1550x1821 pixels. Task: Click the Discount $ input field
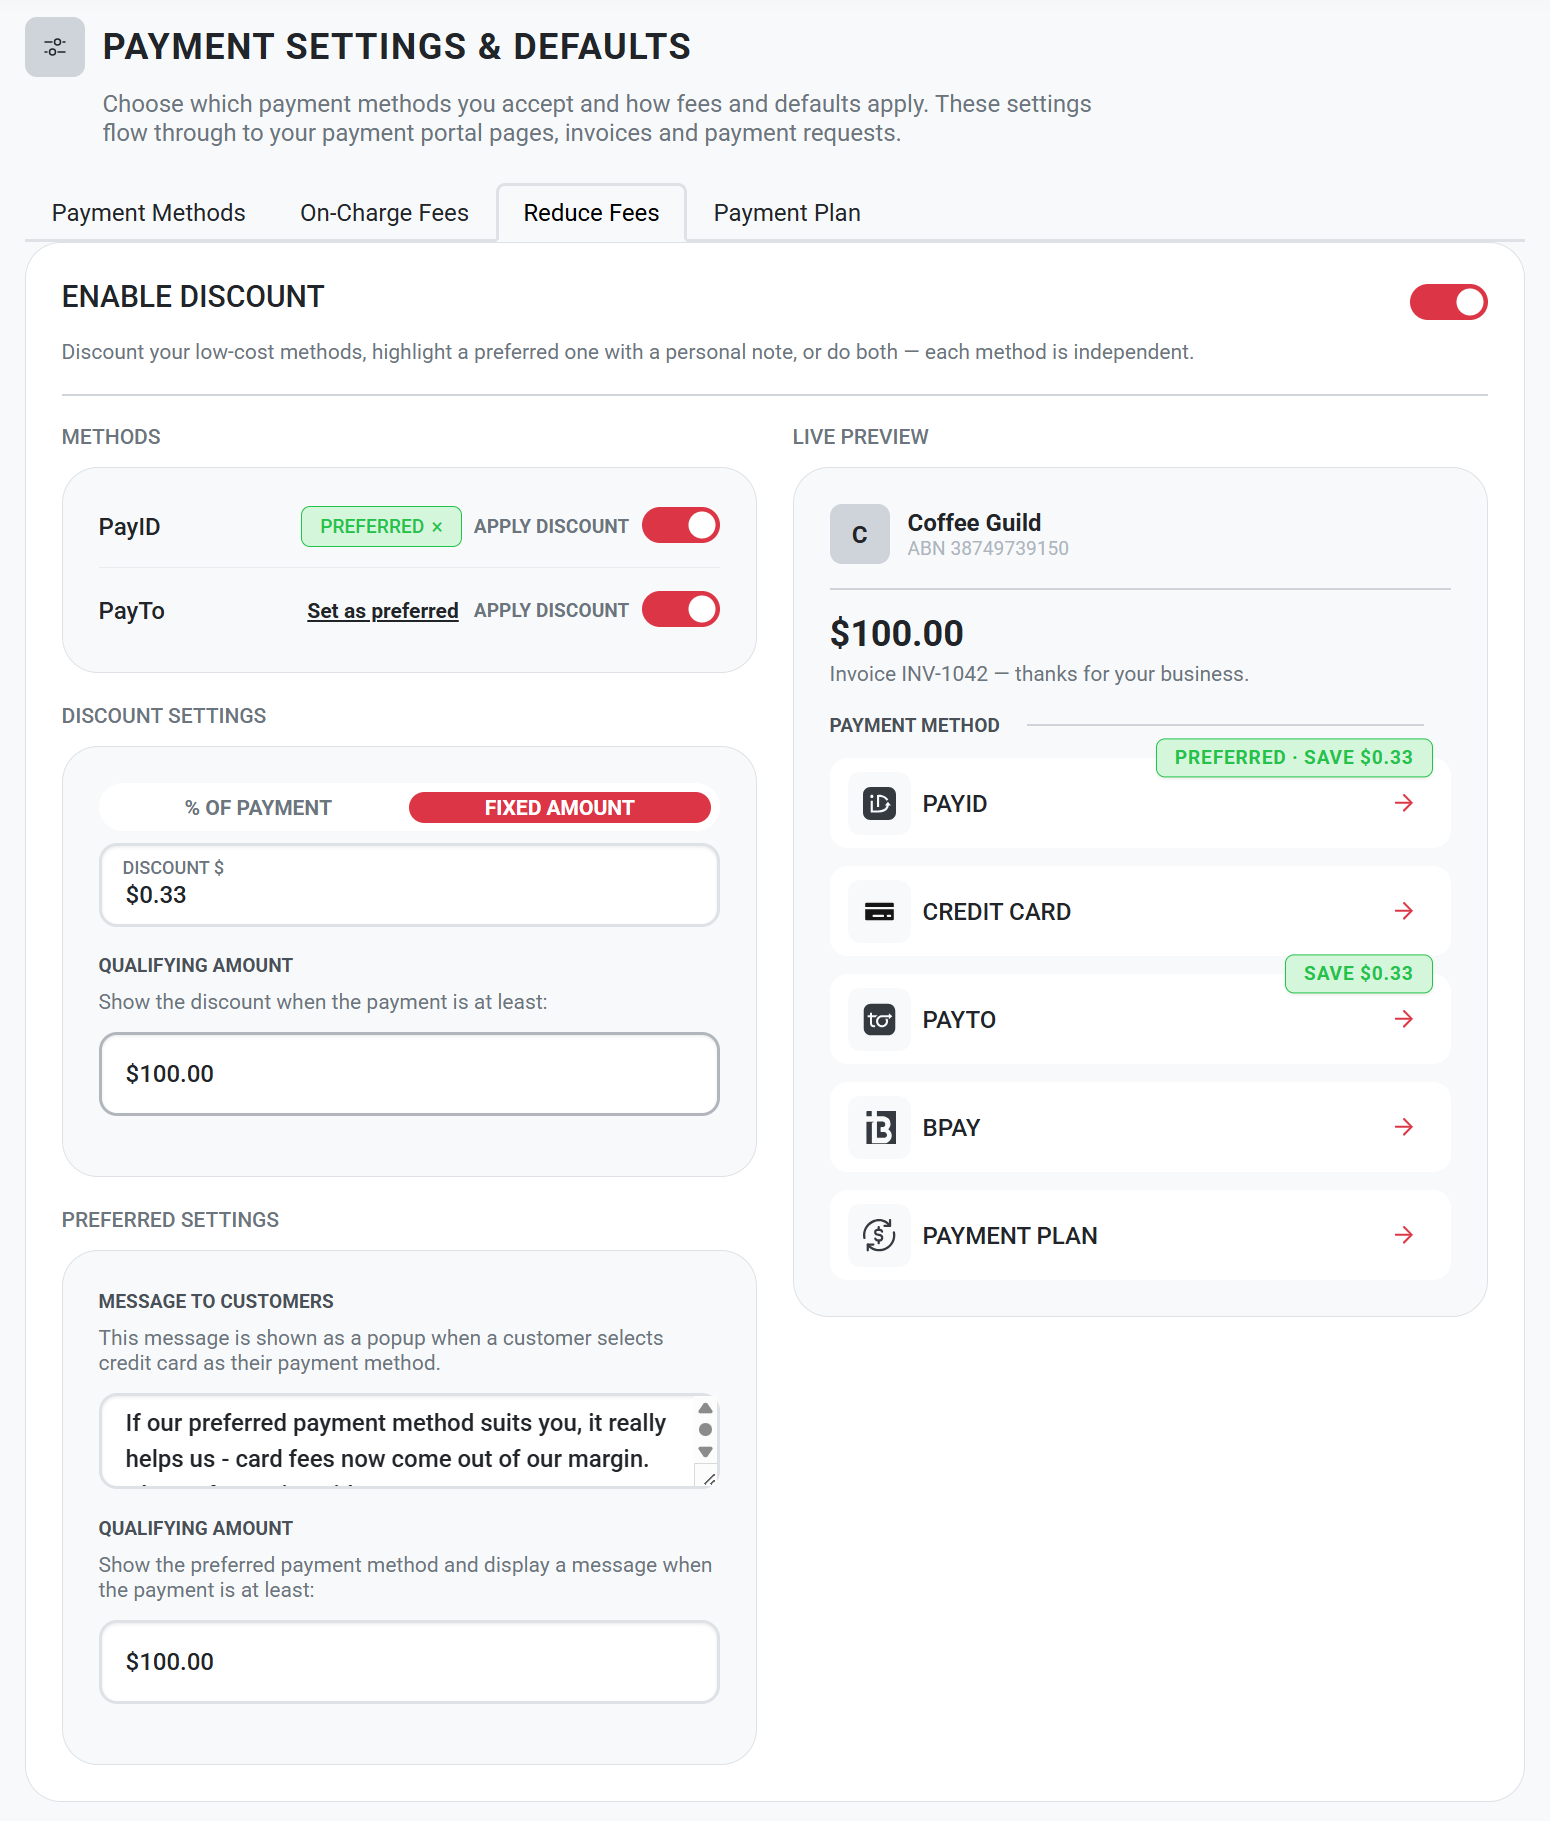(409, 885)
